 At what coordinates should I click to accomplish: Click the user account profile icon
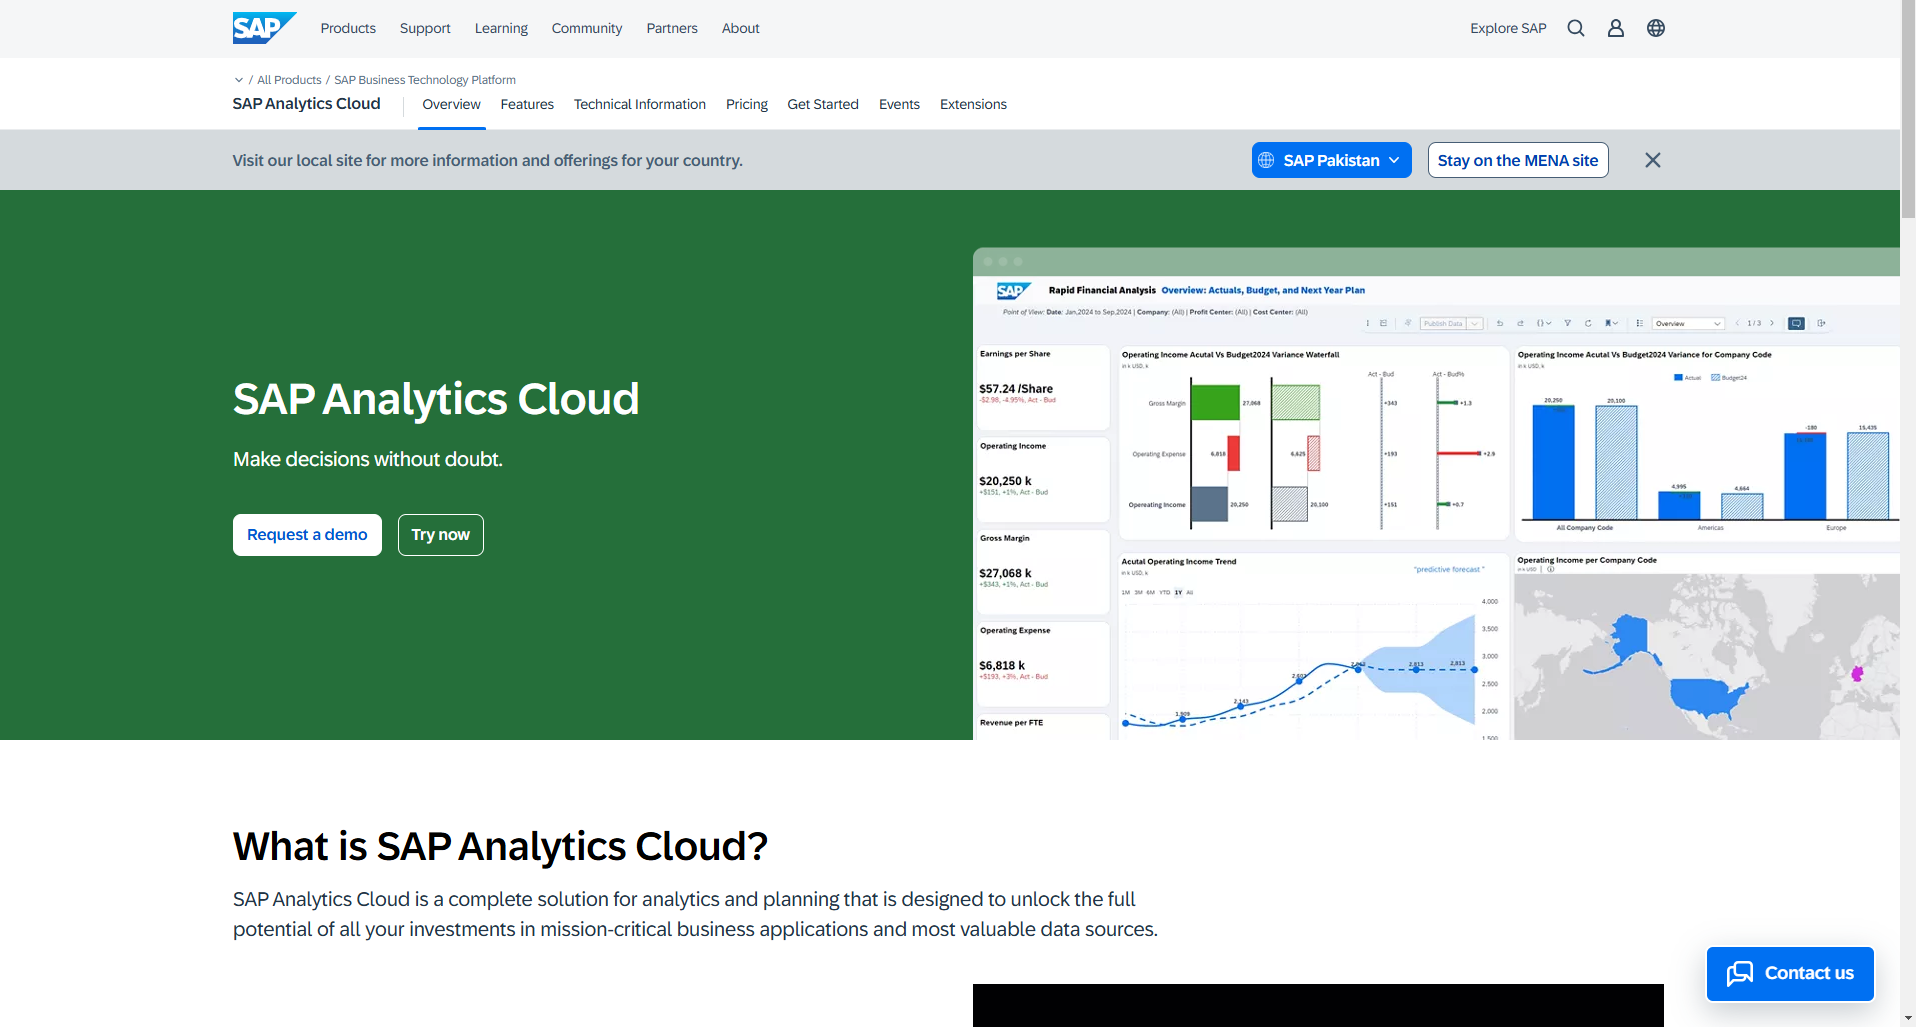tap(1616, 28)
